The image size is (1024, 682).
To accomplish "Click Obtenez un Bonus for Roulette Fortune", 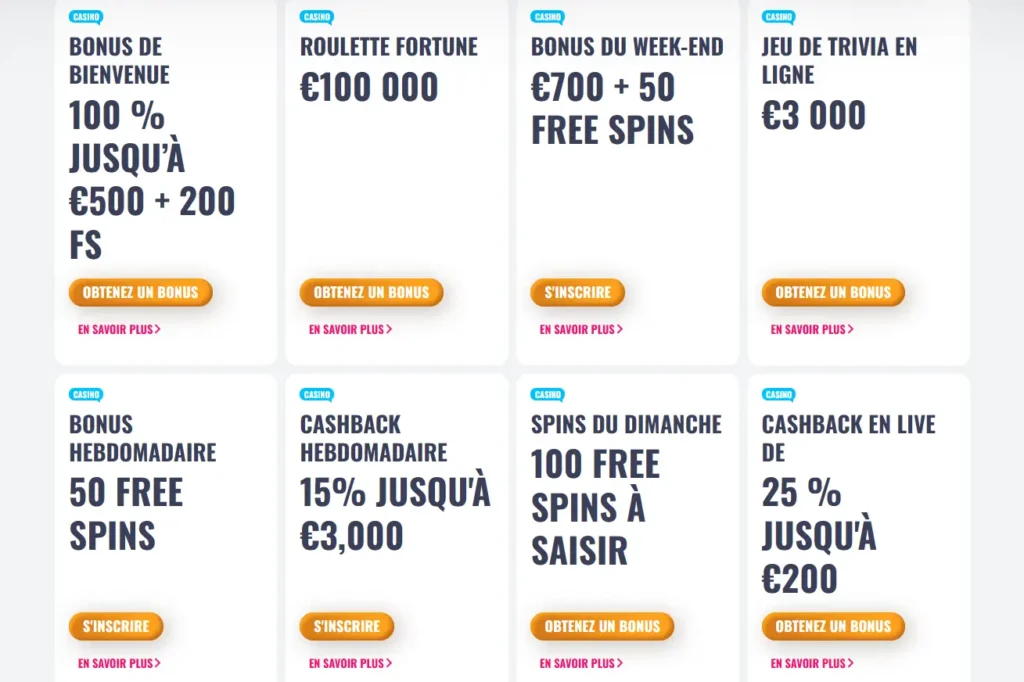I will point(372,292).
